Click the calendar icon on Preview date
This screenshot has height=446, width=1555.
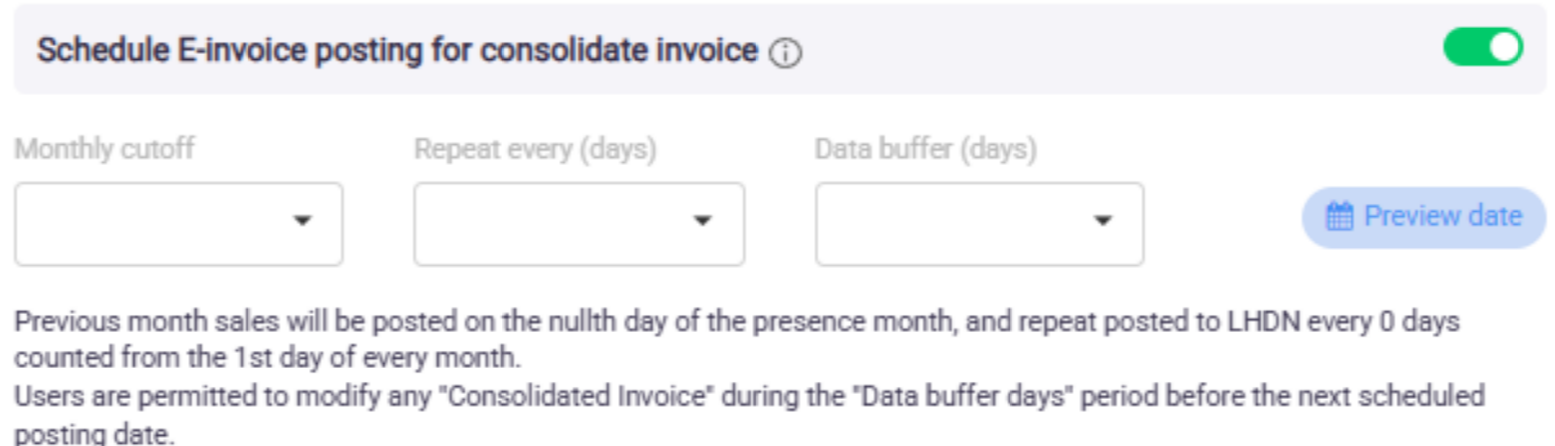[1339, 216]
